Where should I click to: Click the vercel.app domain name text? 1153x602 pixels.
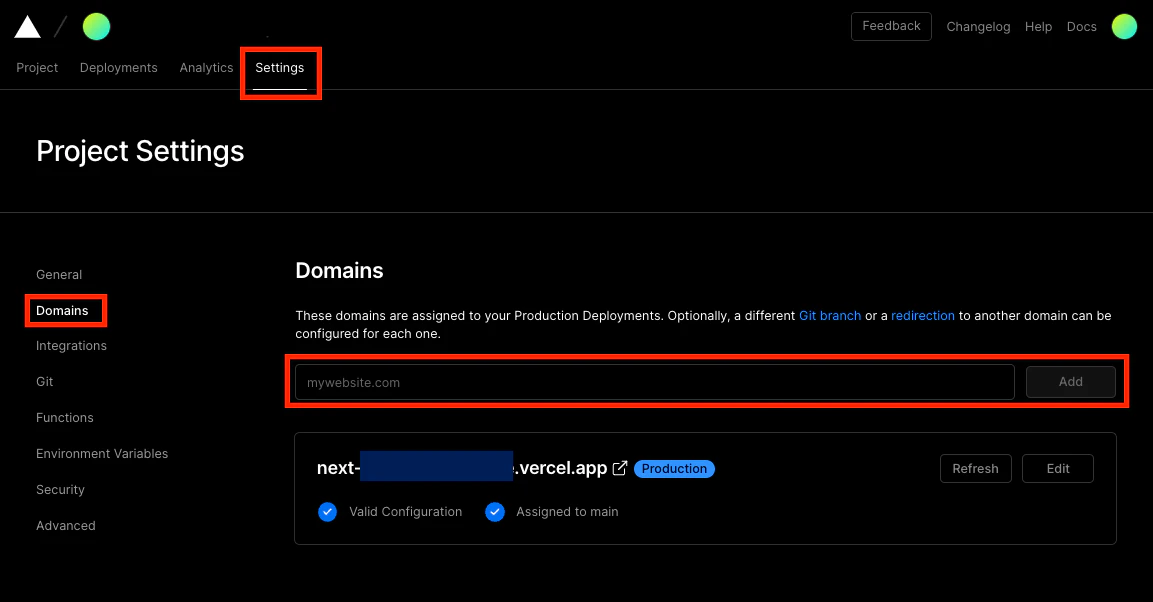(462, 467)
